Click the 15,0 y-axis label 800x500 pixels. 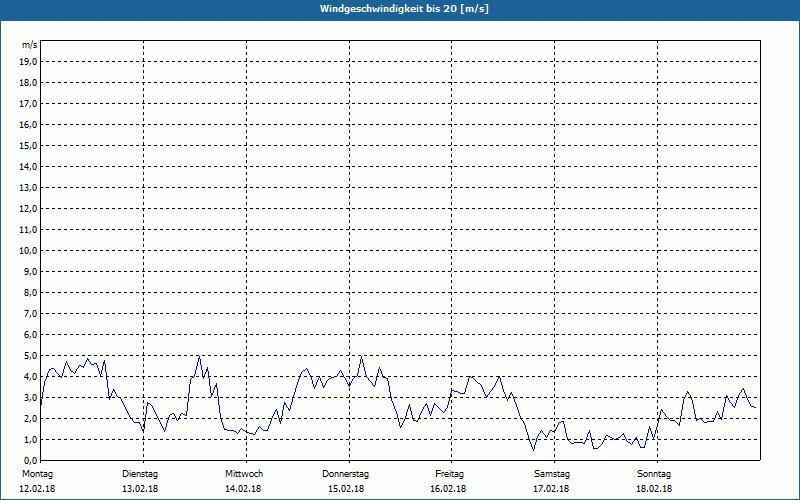28,145
